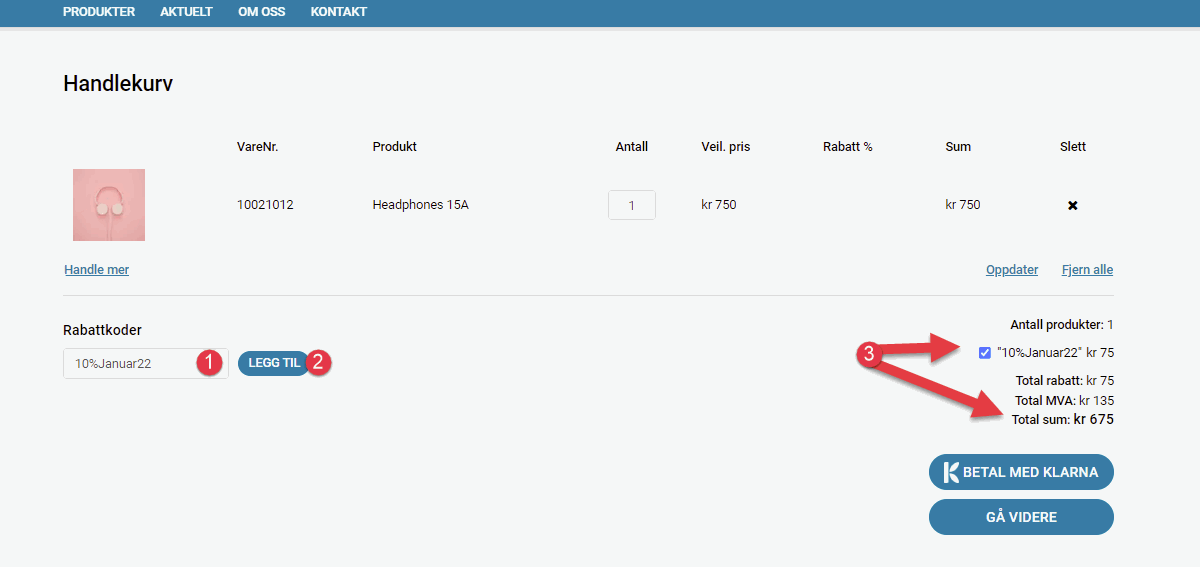1200x567 pixels.
Task: Go to AKTUELT in navigation bar
Action: point(186,12)
